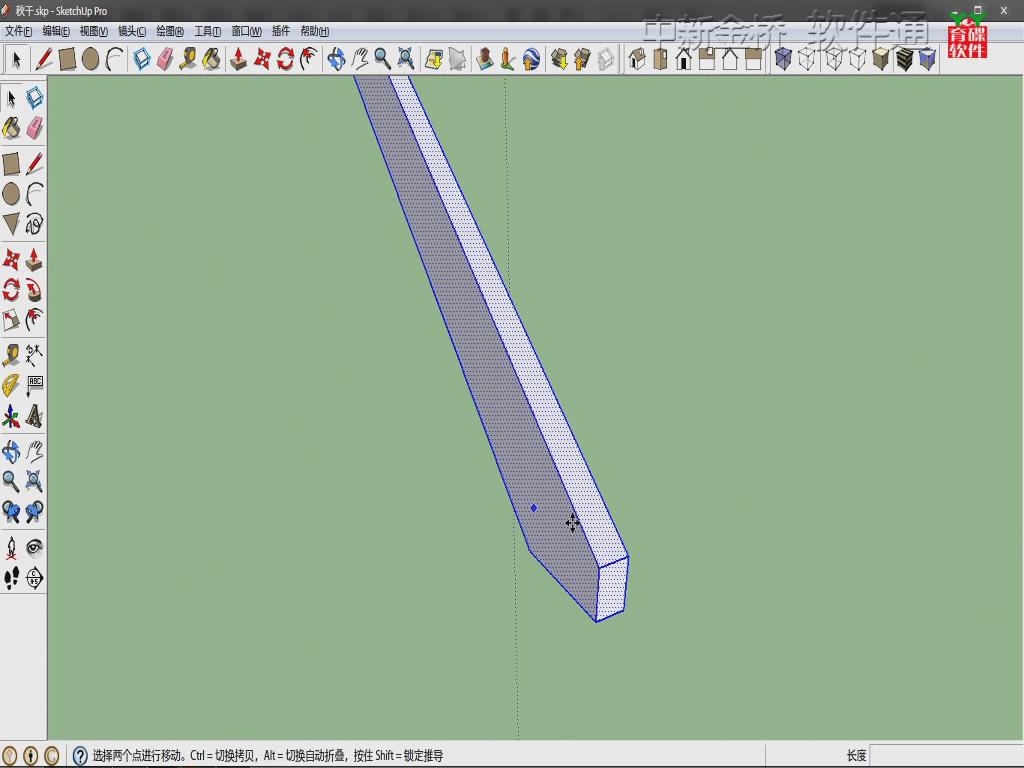Click Zoom Extents in the top toolbar
This screenshot has height=768, width=1024.
click(x=406, y=59)
